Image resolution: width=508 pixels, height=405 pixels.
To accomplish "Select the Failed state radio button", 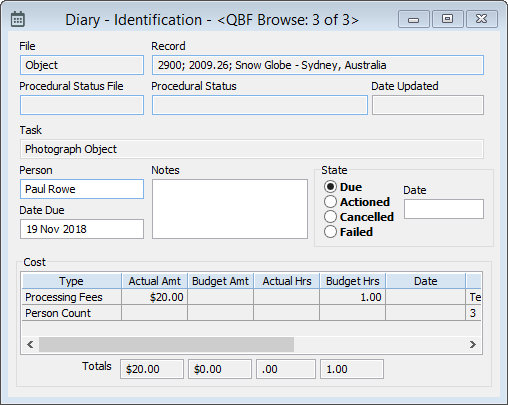I will click(330, 232).
